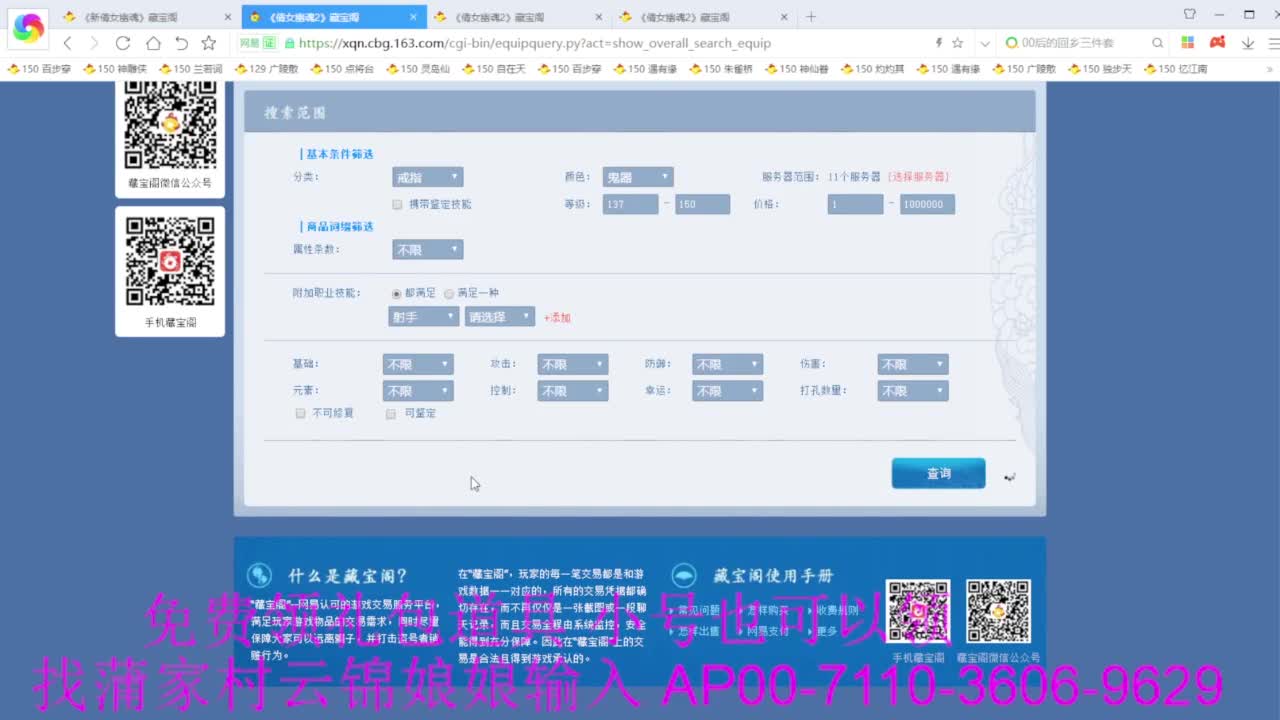
Task: Click the blue 查询 search button
Action: click(938, 473)
